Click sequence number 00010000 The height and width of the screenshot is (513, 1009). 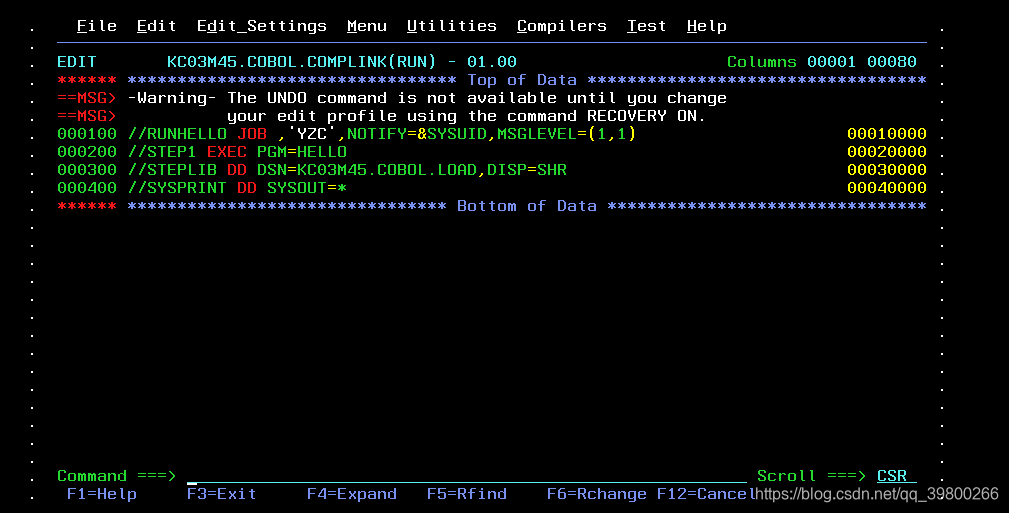point(887,134)
